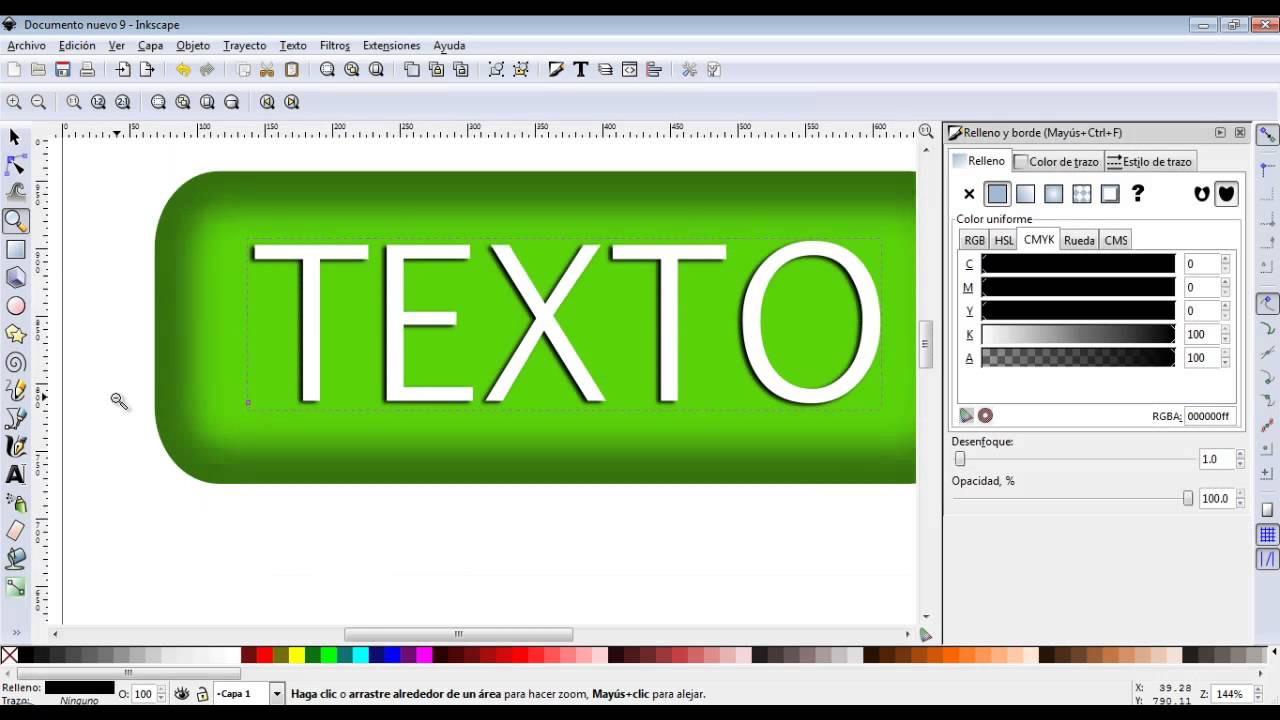The height and width of the screenshot is (720, 1280).
Task: Open the Trayecto menu
Action: click(x=244, y=45)
